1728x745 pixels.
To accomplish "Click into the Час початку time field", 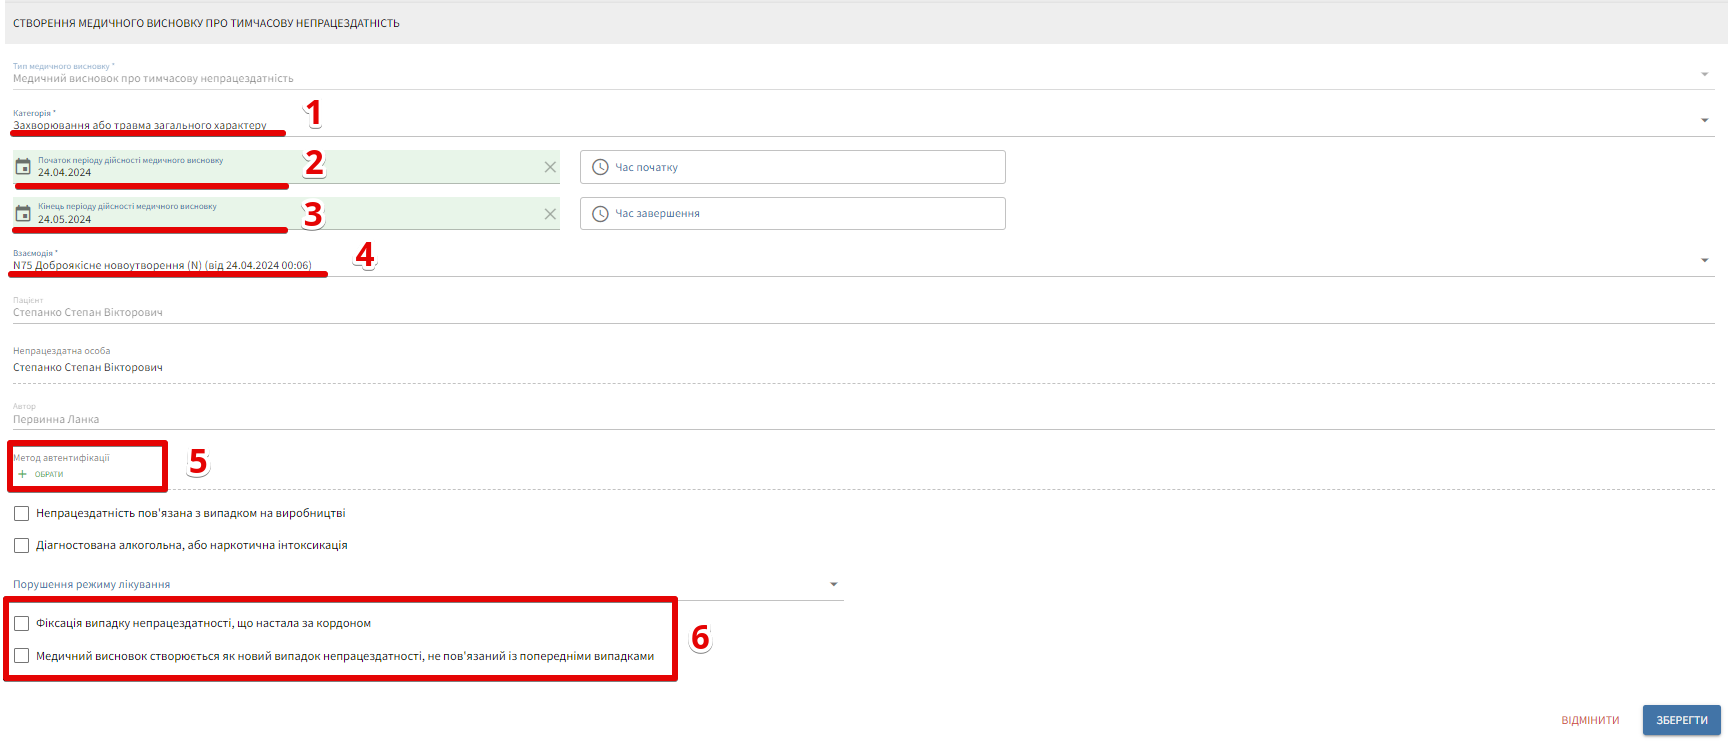I will pos(800,167).
